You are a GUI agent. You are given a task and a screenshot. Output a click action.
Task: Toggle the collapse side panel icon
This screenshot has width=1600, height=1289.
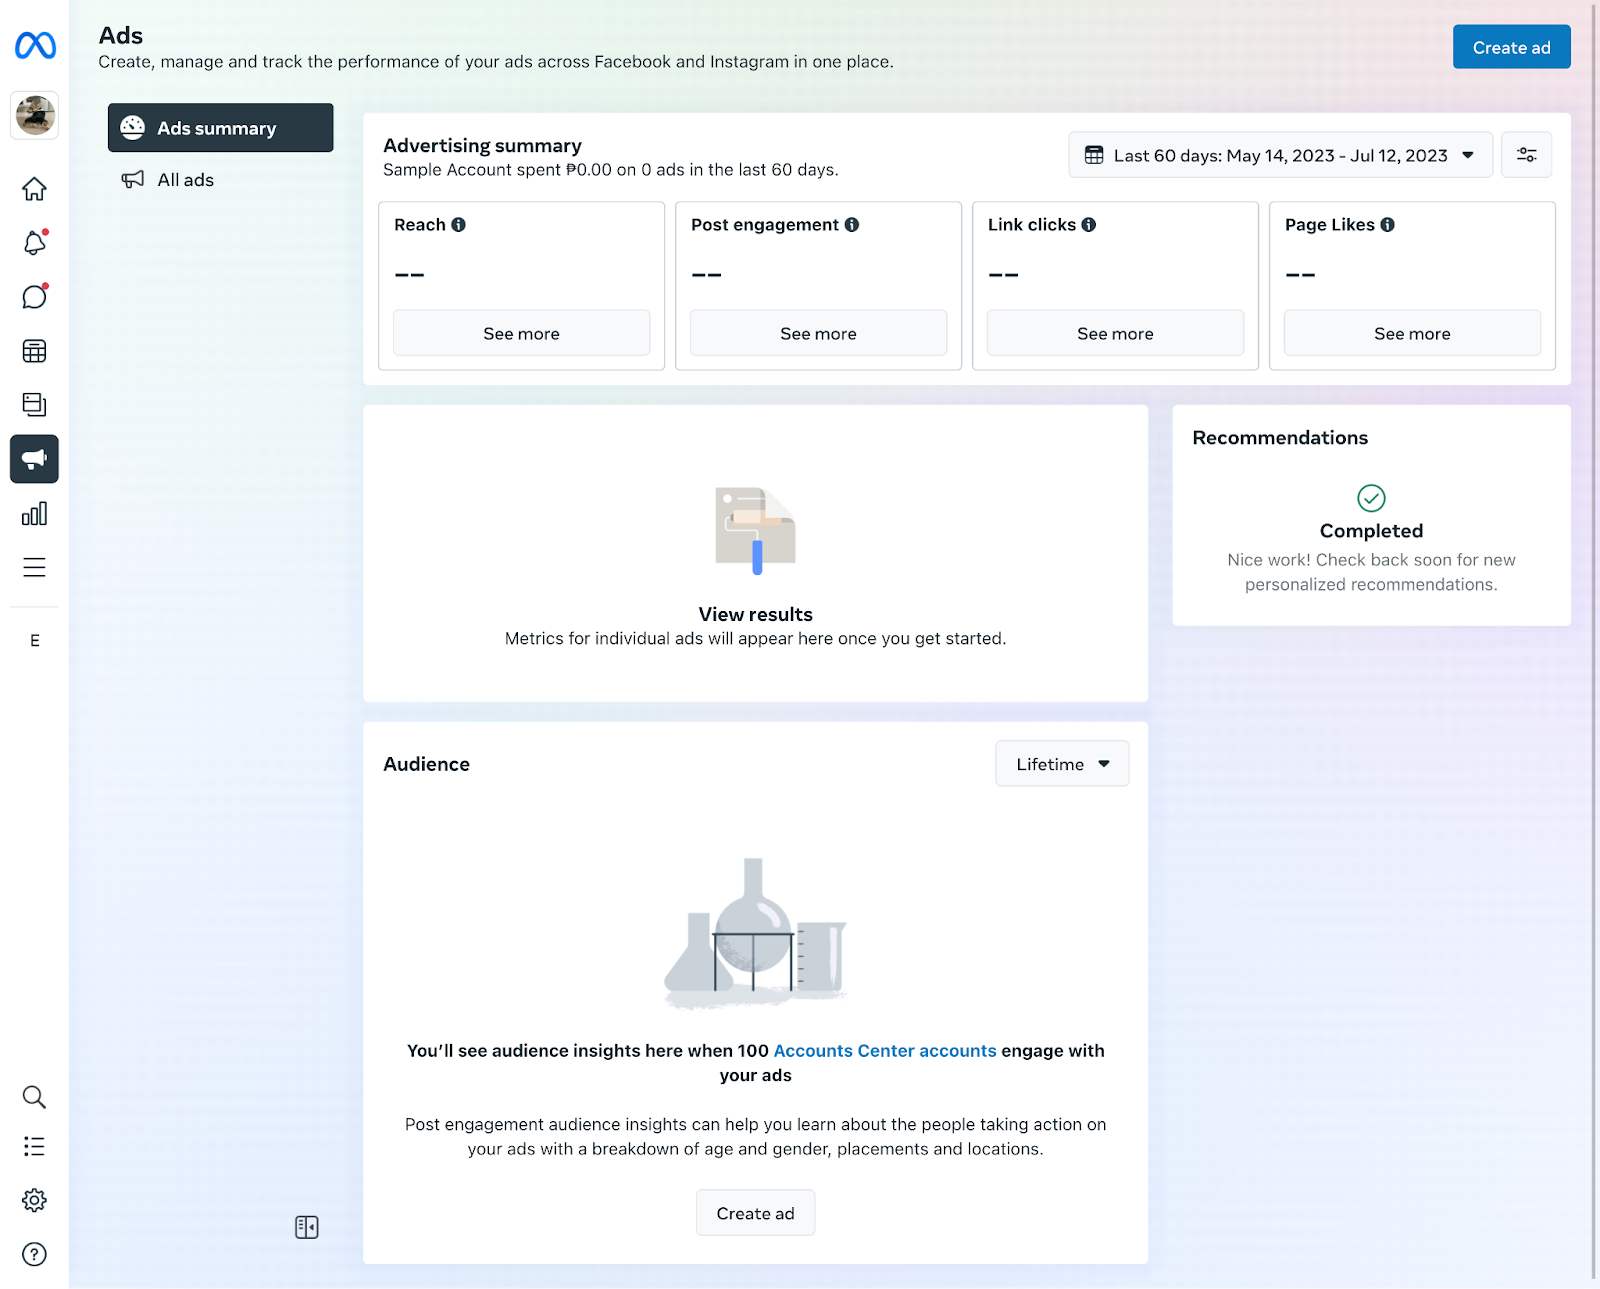(307, 1227)
